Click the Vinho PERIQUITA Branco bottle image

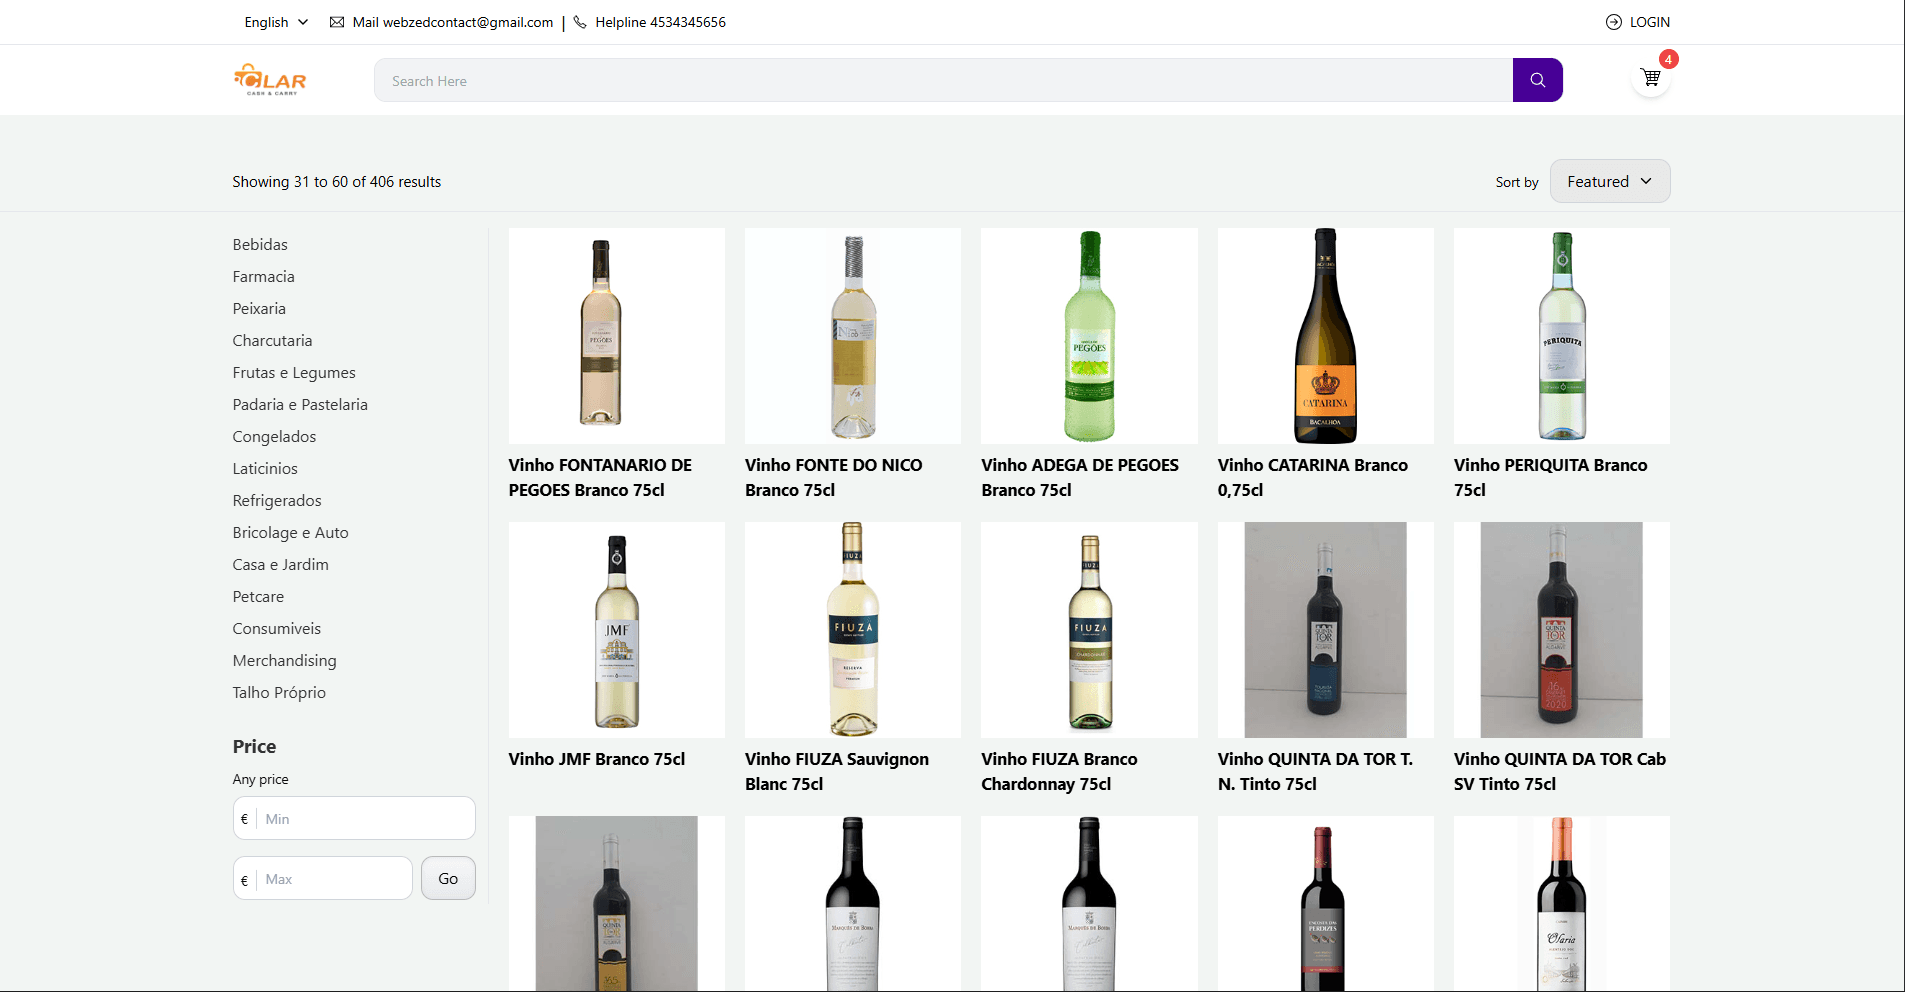click(1561, 336)
